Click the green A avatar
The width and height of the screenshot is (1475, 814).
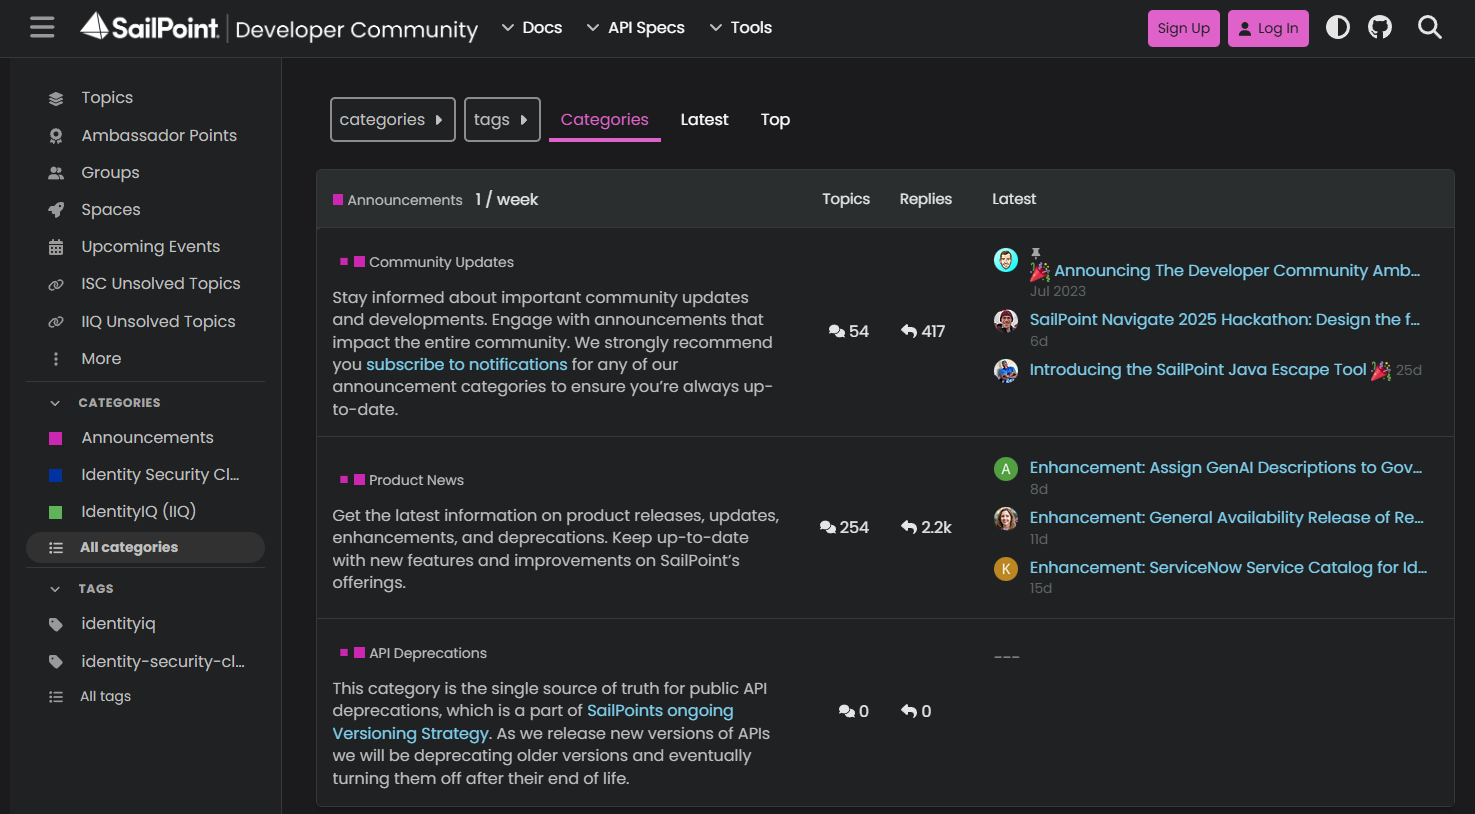pos(1006,469)
